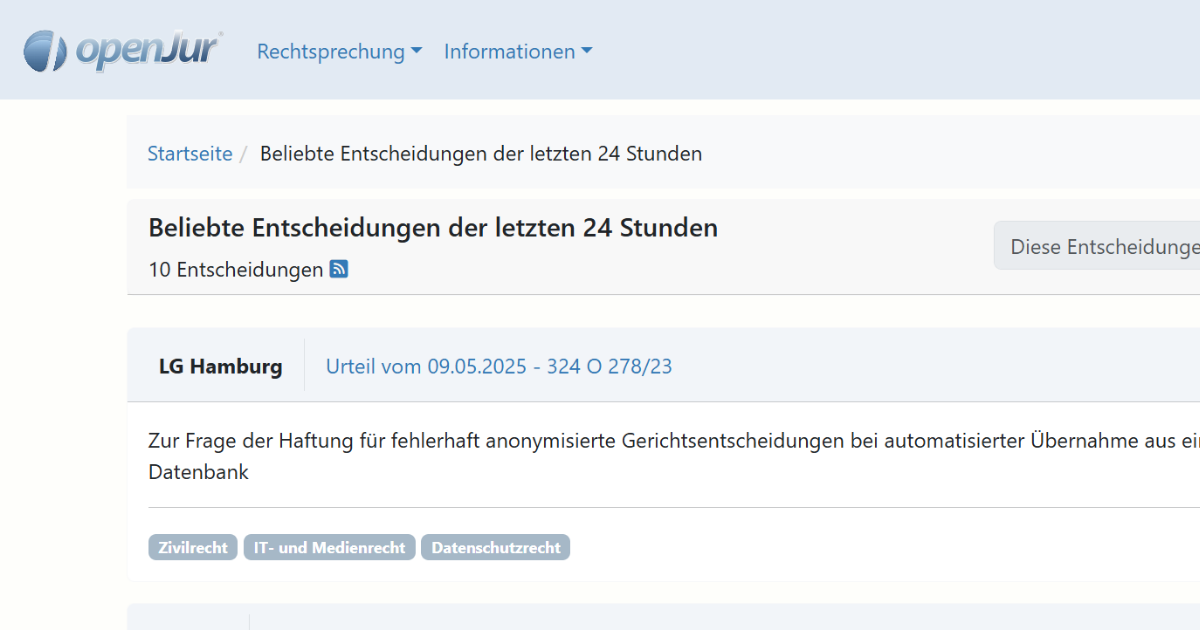Click the breadcrumb text Beliebte Entscheidungen der letzten 24 Stunden
Viewport: 1200px width, 630px height.
(481, 153)
